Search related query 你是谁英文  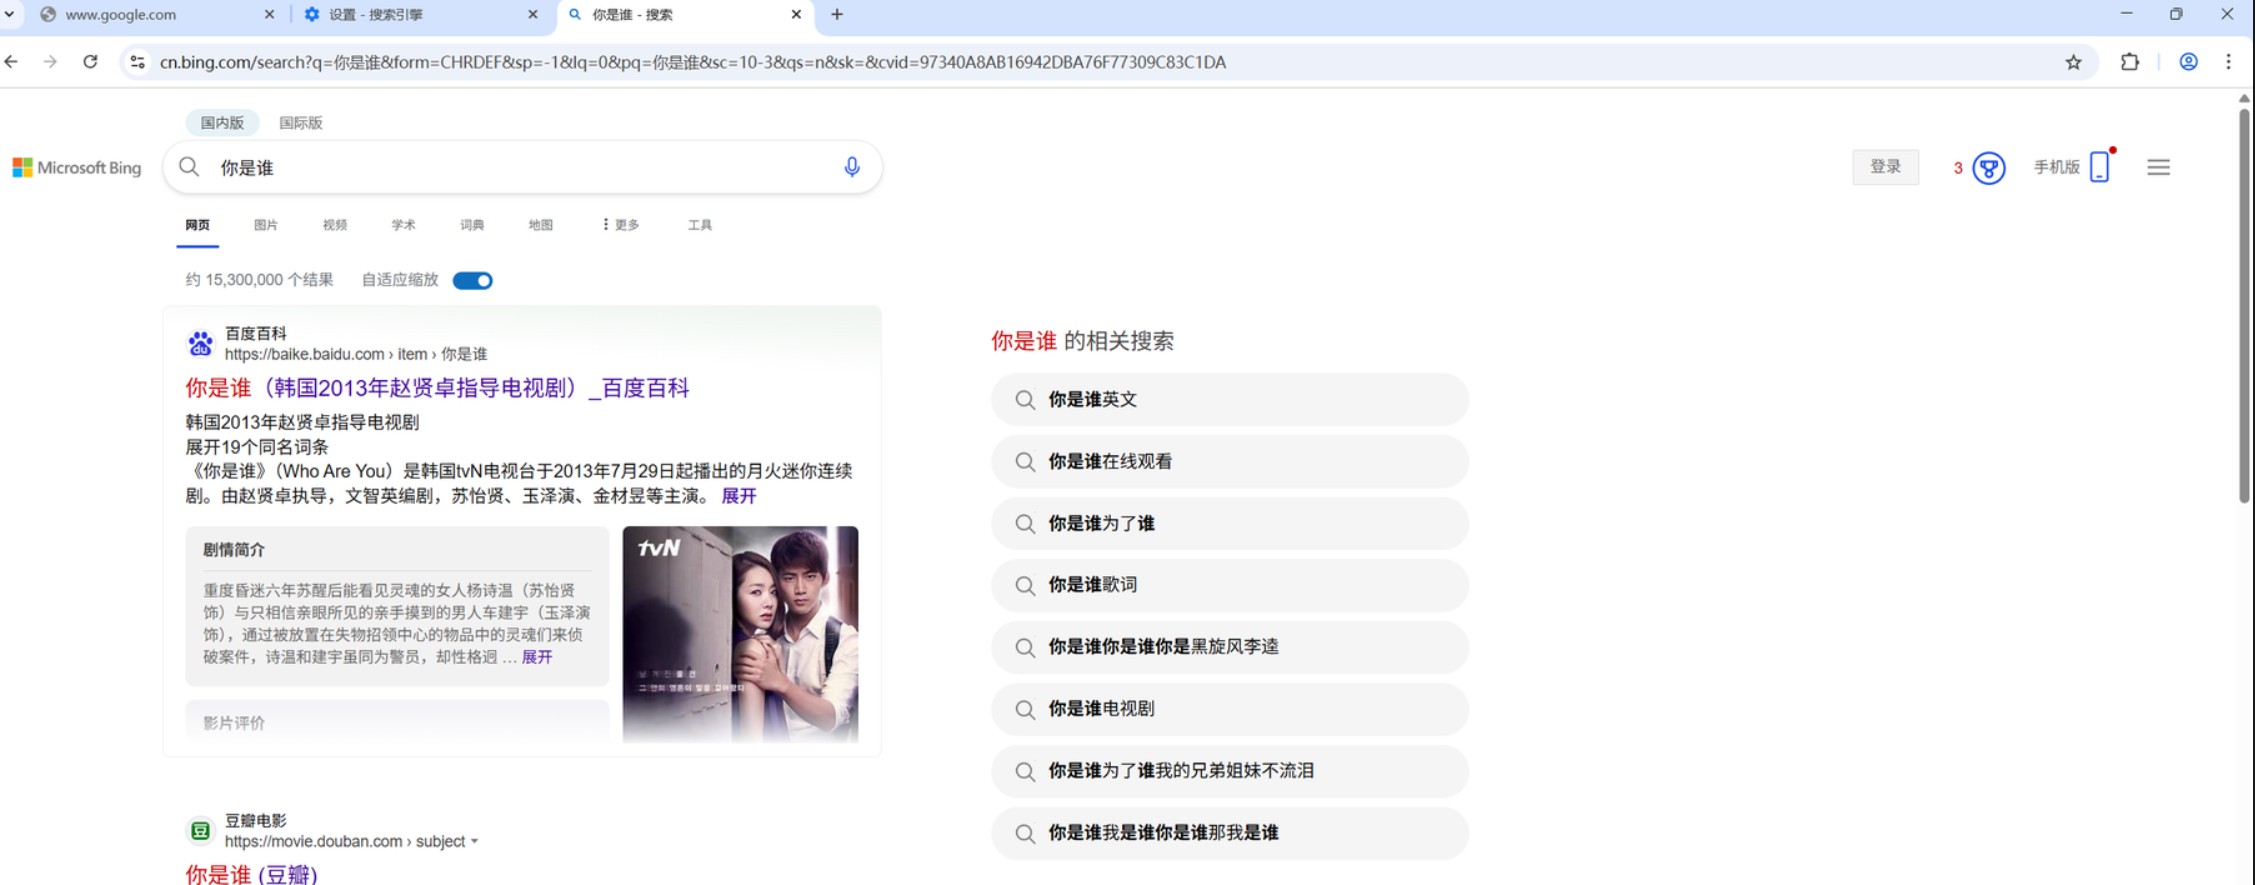[x=1229, y=400]
